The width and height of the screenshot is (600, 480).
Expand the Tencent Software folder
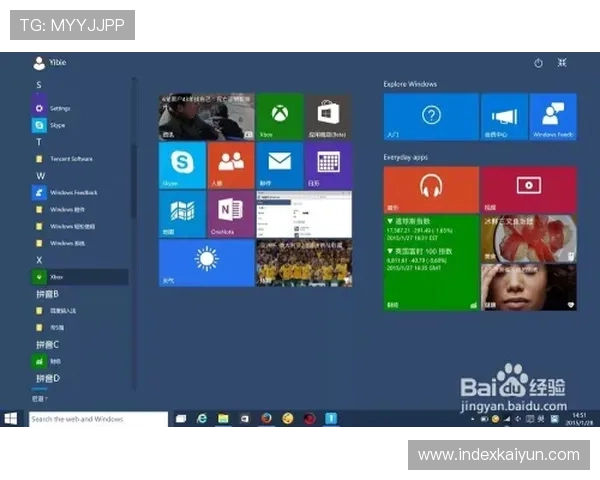coord(70,159)
